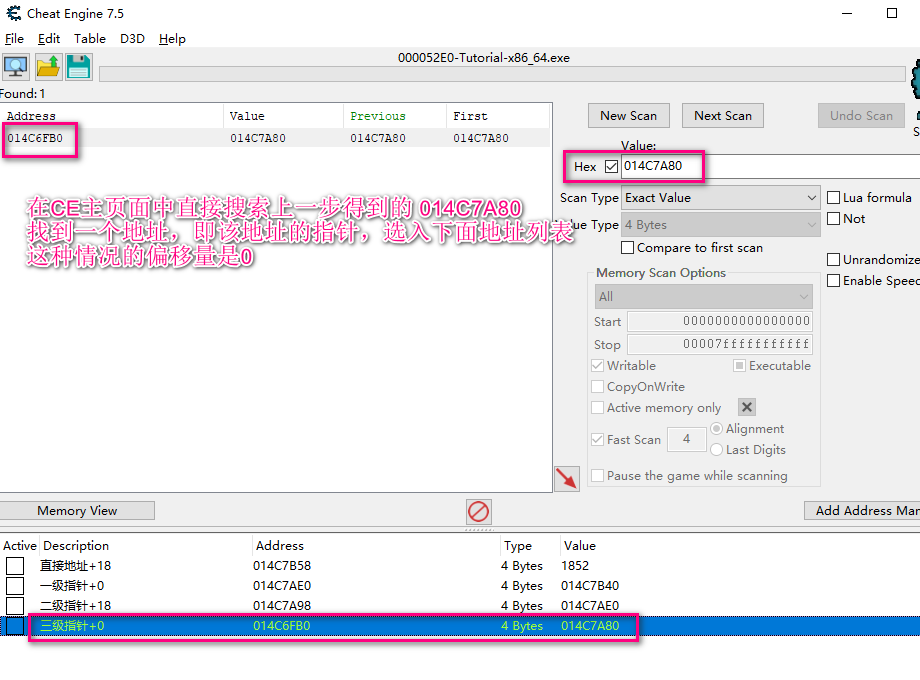Image resolution: width=920 pixels, height=680 pixels.
Task: Select the 三级指针+0 description
Action: pyautogui.click(x=72, y=625)
